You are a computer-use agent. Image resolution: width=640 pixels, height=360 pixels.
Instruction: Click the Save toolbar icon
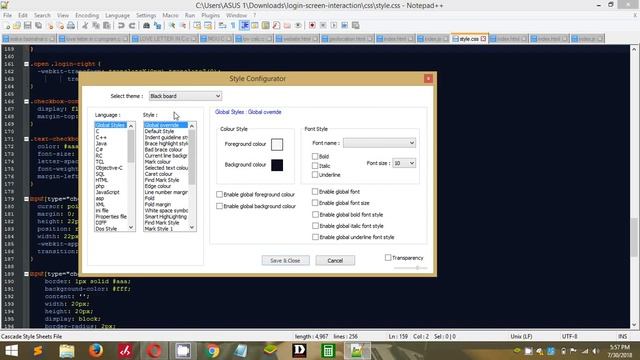[x=27, y=25]
